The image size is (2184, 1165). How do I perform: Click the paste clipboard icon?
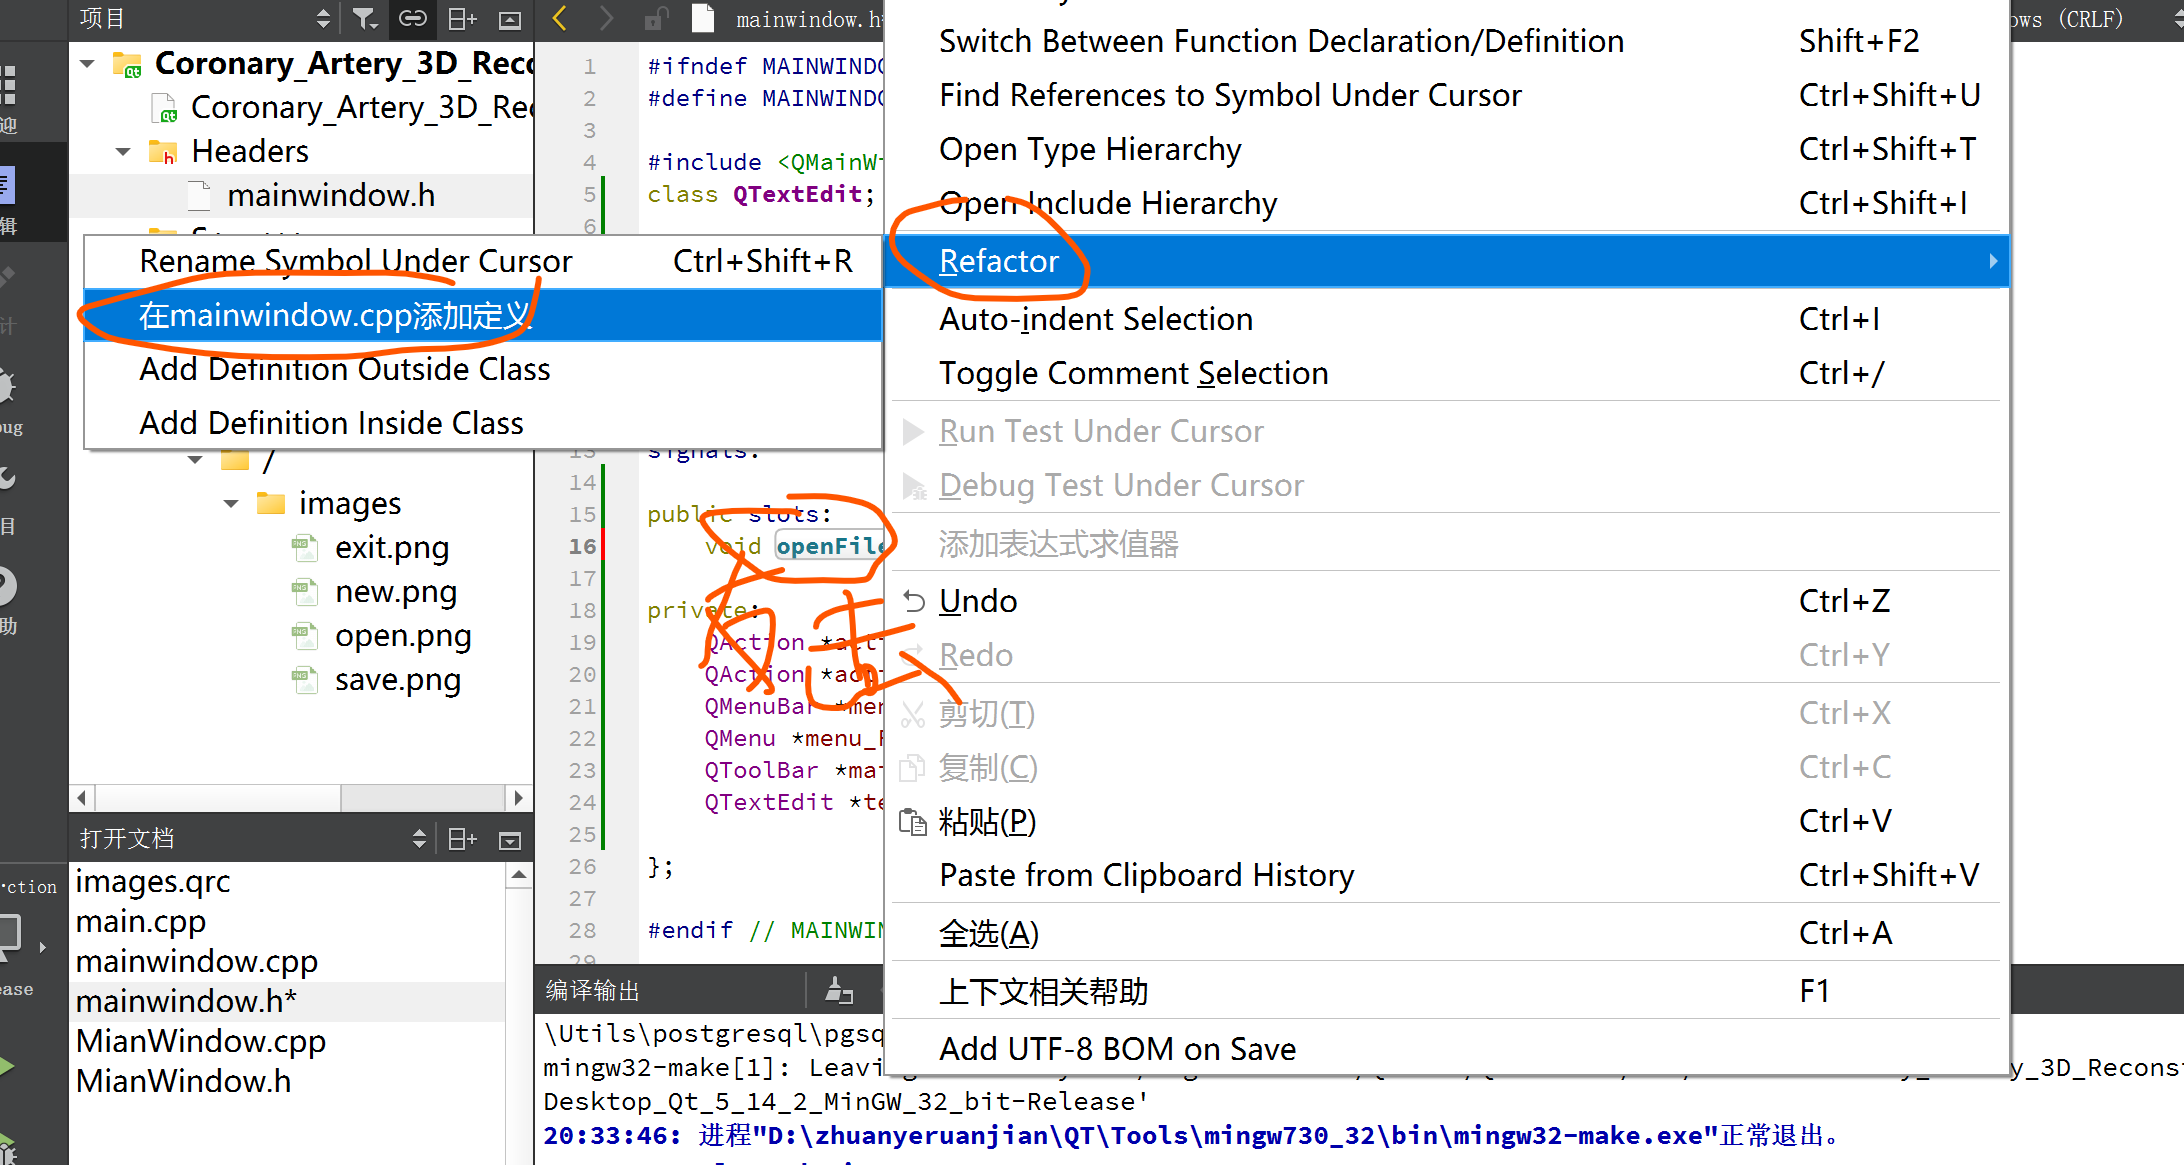[x=913, y=822]
